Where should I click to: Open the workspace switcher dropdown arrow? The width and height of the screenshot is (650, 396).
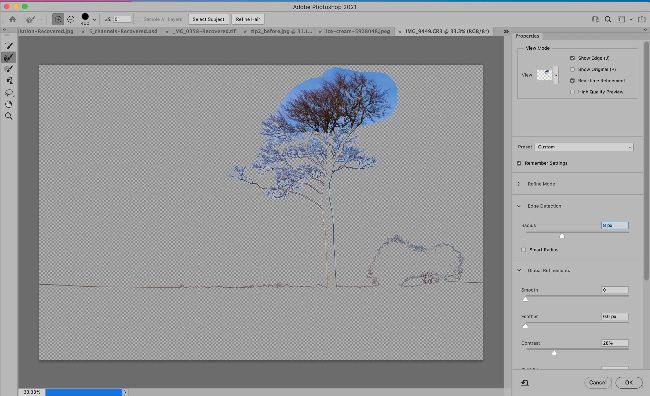point(631,19)
